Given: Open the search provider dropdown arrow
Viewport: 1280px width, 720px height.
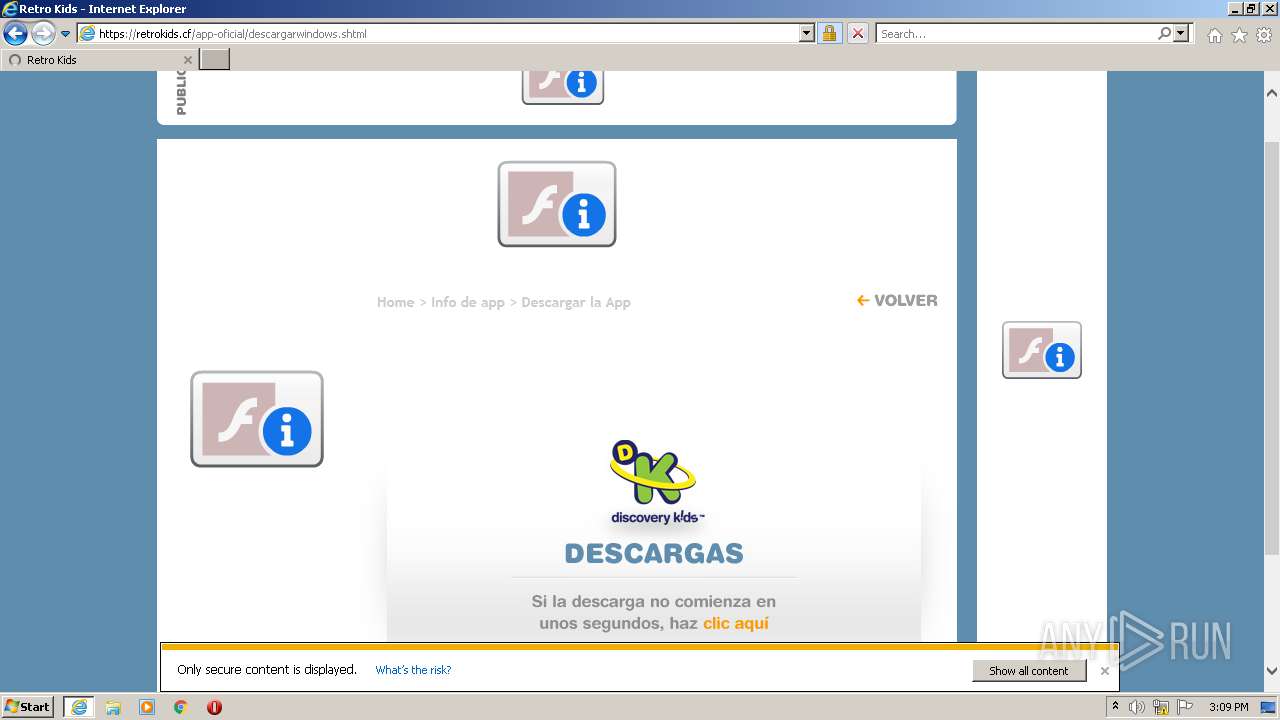Looking at the screenshot, I should [x=1182, y=33].
